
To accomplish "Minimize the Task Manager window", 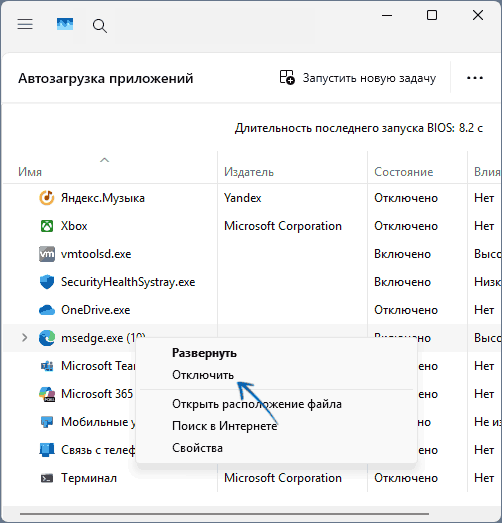I will click(387, 15).
